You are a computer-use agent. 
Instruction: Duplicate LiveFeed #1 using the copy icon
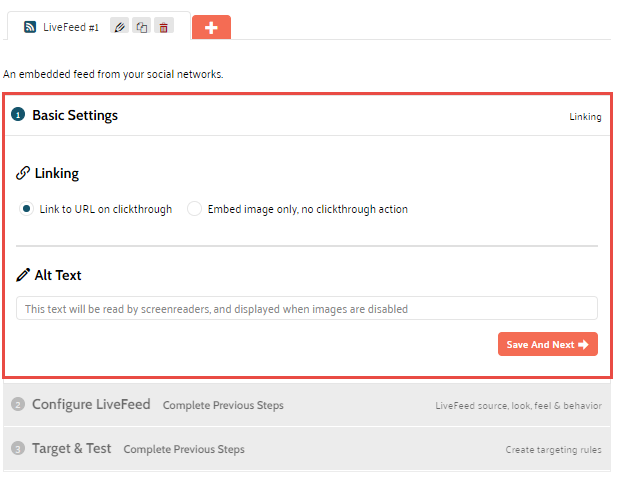(x=142, y=27)
